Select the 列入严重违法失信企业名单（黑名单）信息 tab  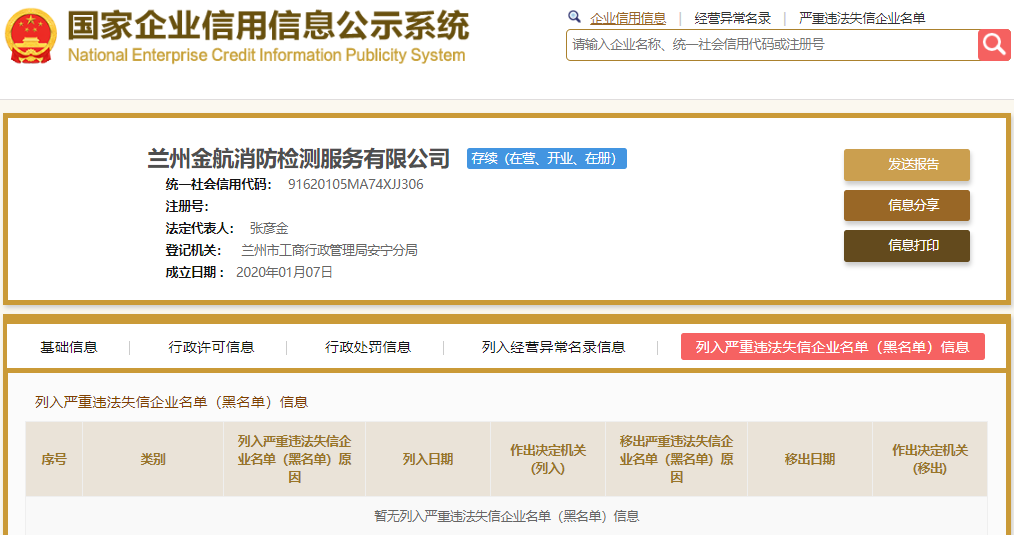(x=833, y=347)
